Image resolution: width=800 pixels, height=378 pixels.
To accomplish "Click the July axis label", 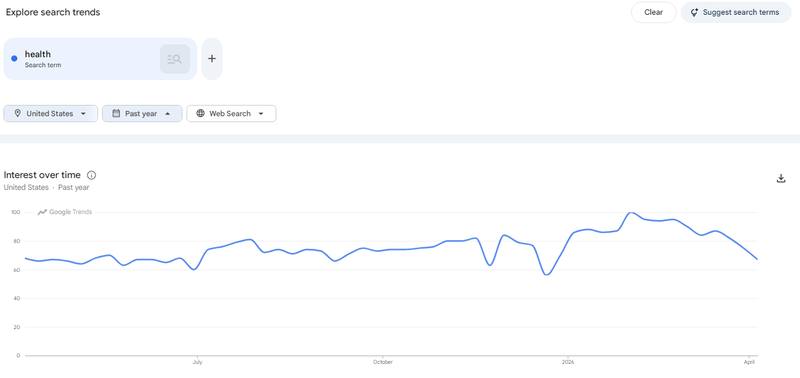I will tap(197, 362).
